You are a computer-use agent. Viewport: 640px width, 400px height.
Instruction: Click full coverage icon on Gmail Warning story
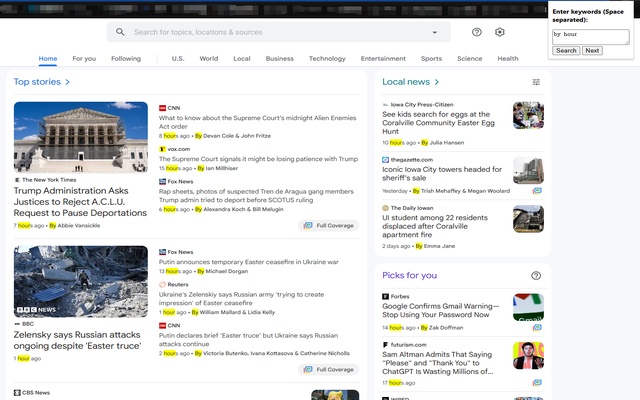(x=537, y=327)
